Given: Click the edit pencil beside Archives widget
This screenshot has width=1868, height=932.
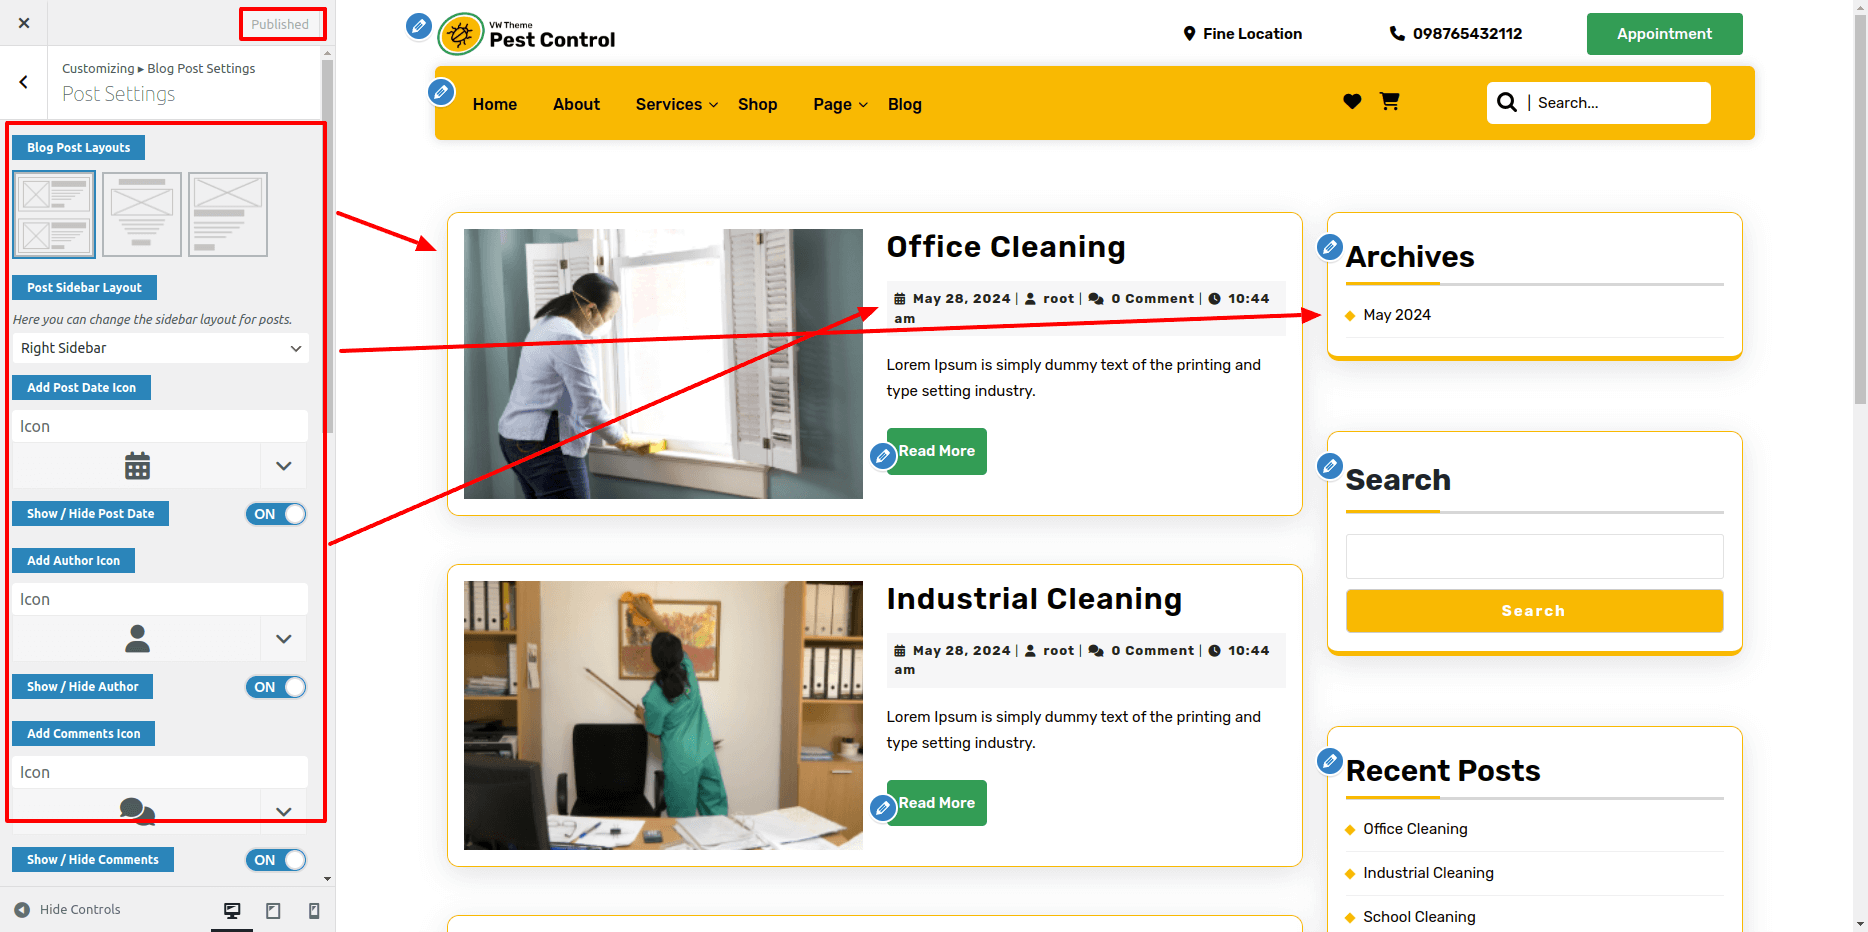Looking at the screenshot, I should tap(1330, 247).
